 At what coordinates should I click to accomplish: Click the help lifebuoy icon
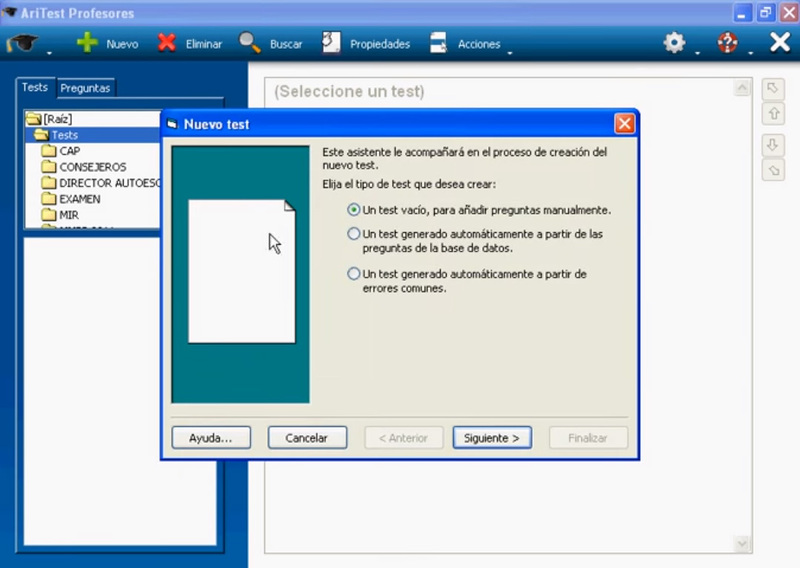727,43
